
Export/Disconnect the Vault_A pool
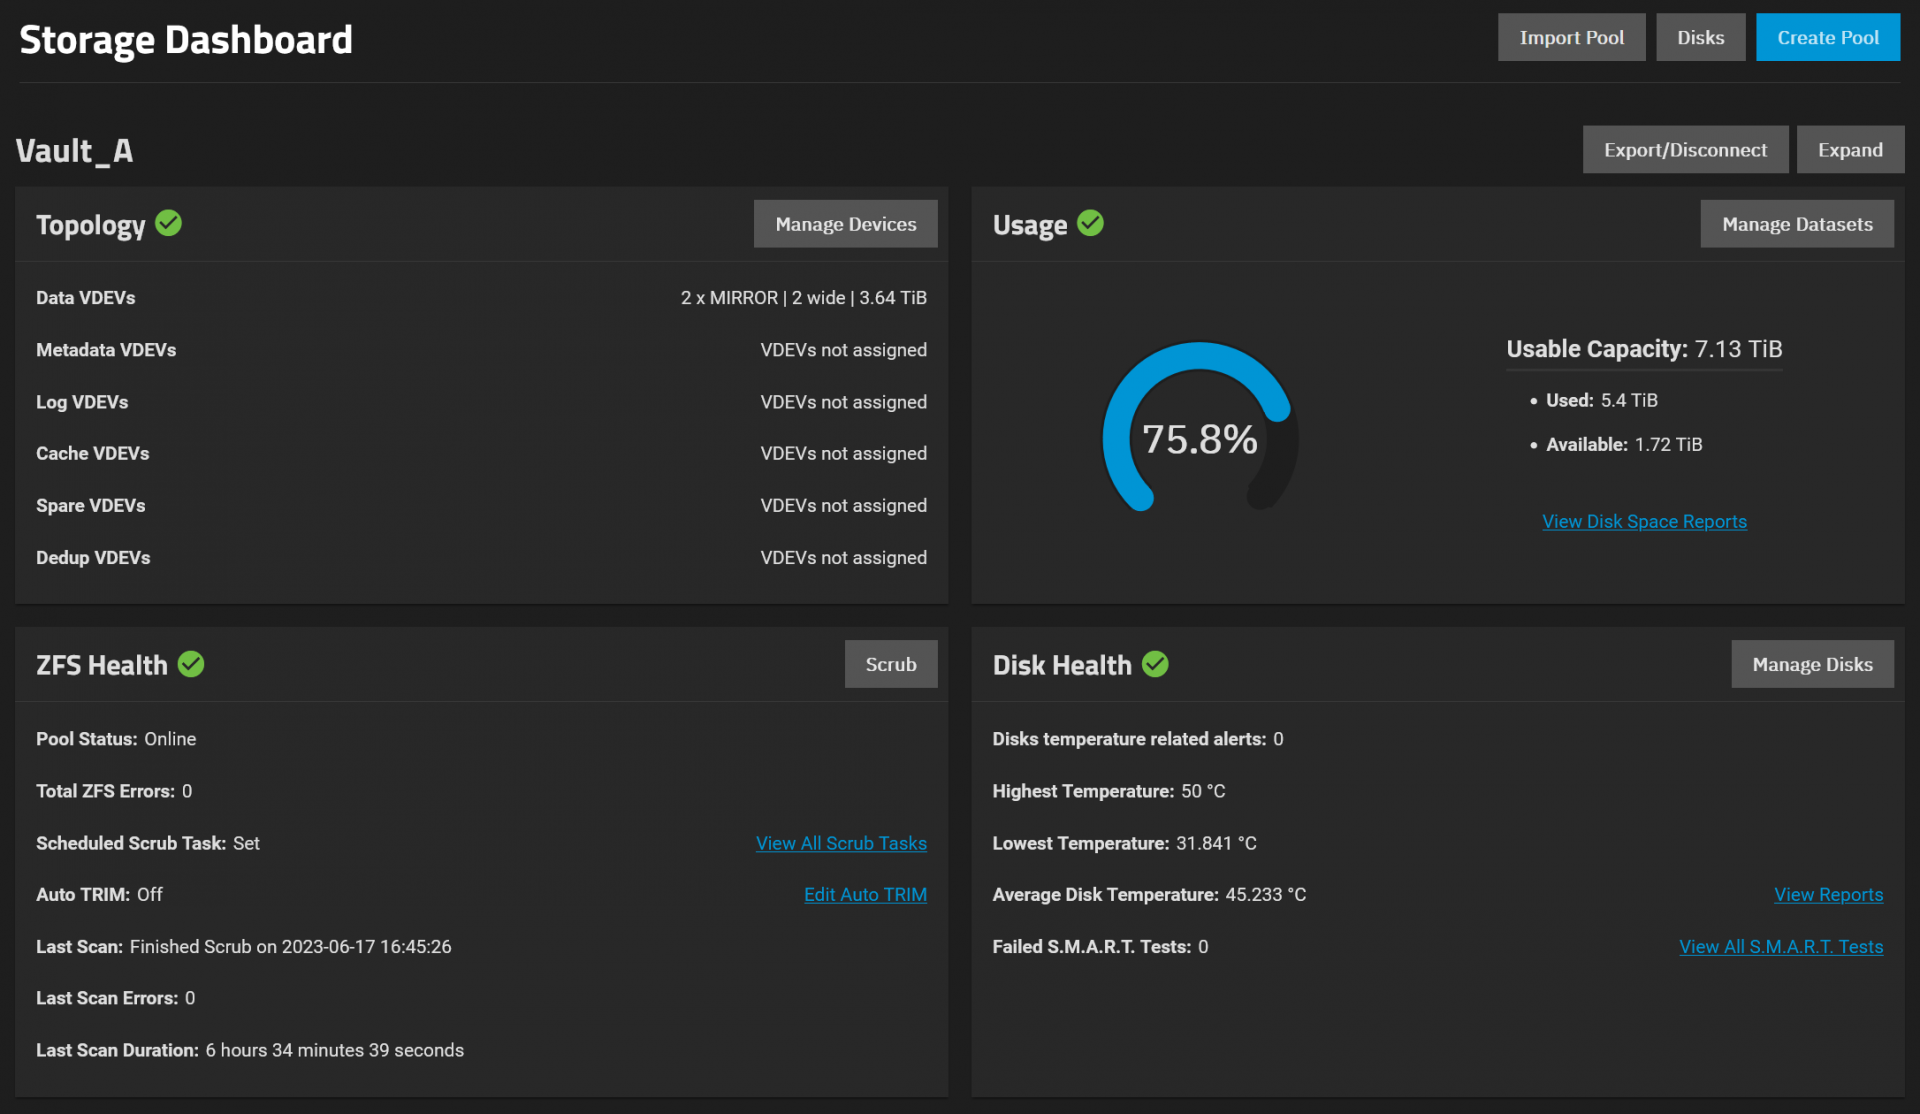click(1685, 149)
